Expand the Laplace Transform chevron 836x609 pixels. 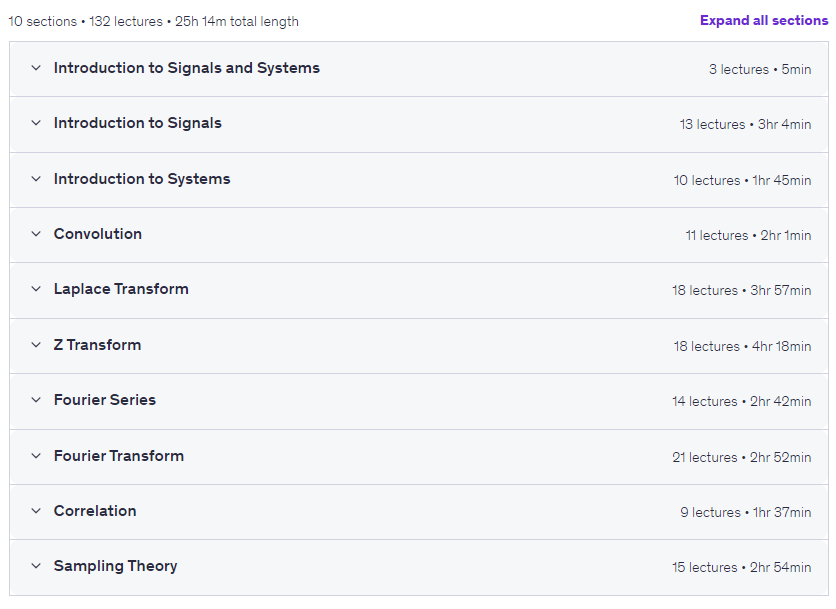[x=36, y=289]
